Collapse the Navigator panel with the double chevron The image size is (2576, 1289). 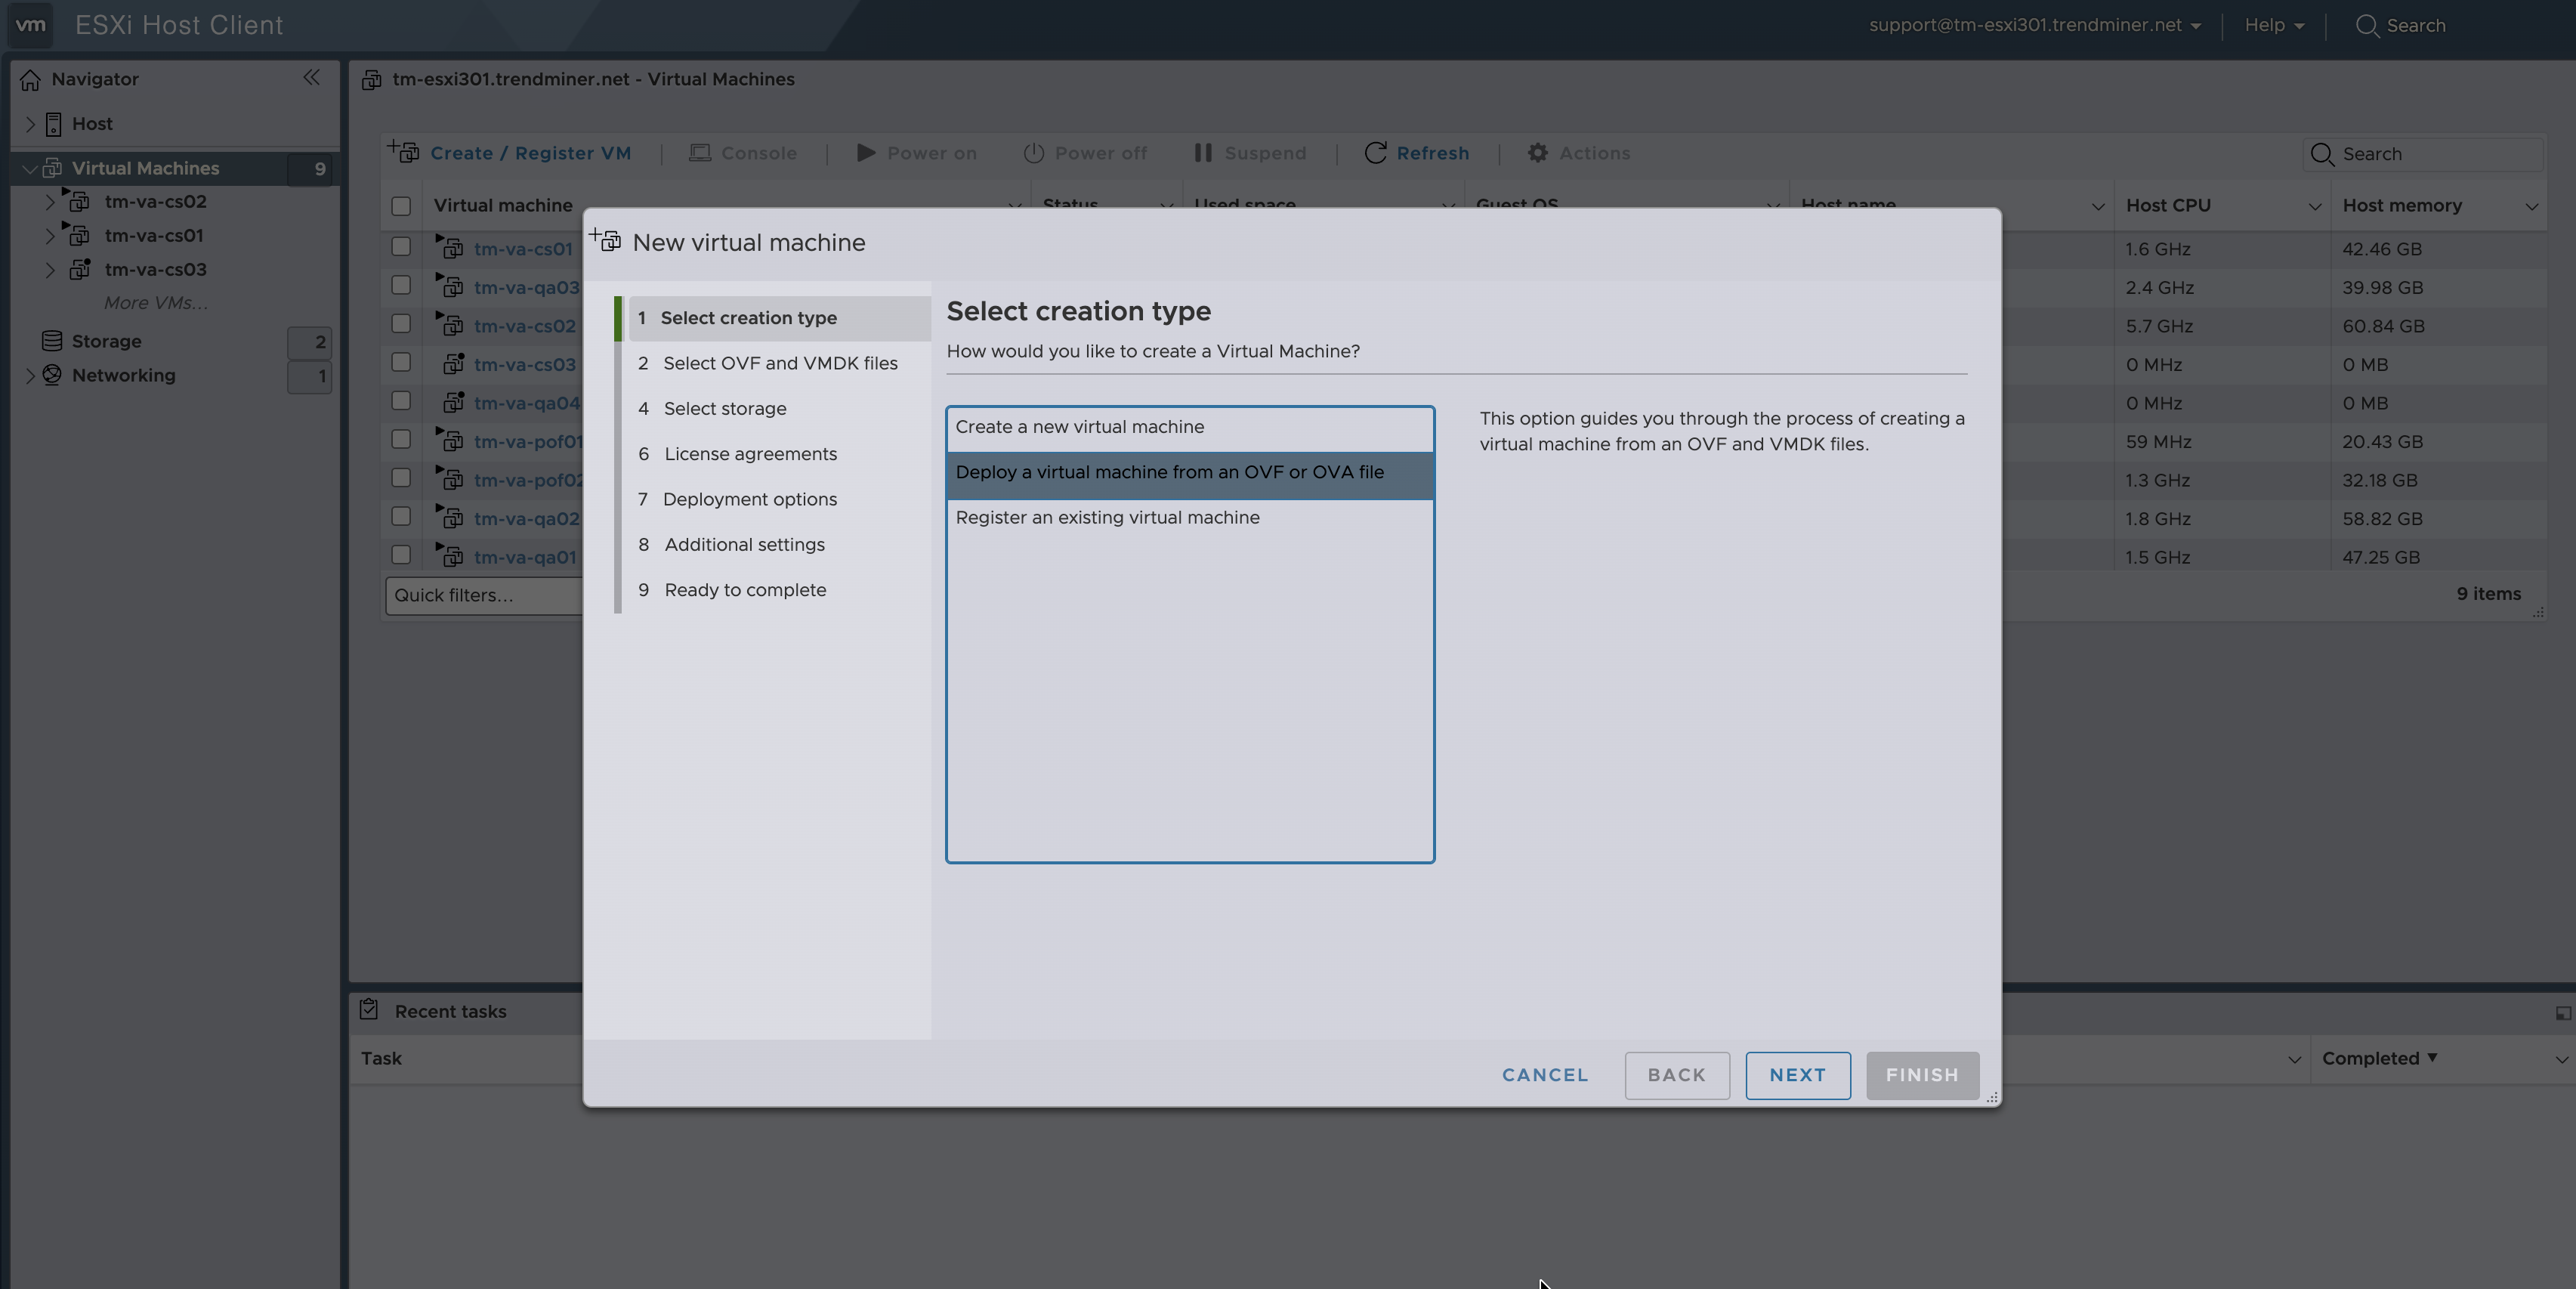pyautogui.click(x=311, y=78)
